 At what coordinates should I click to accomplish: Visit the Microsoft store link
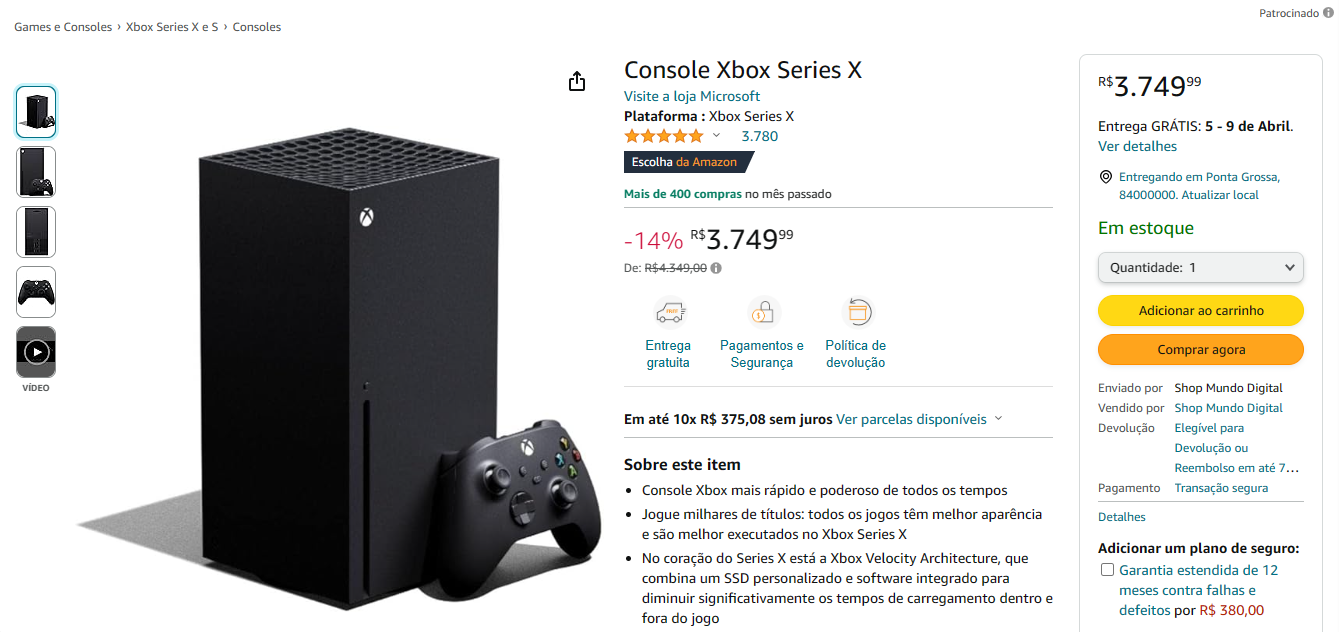pyautogui.click(x=692, y=96)
